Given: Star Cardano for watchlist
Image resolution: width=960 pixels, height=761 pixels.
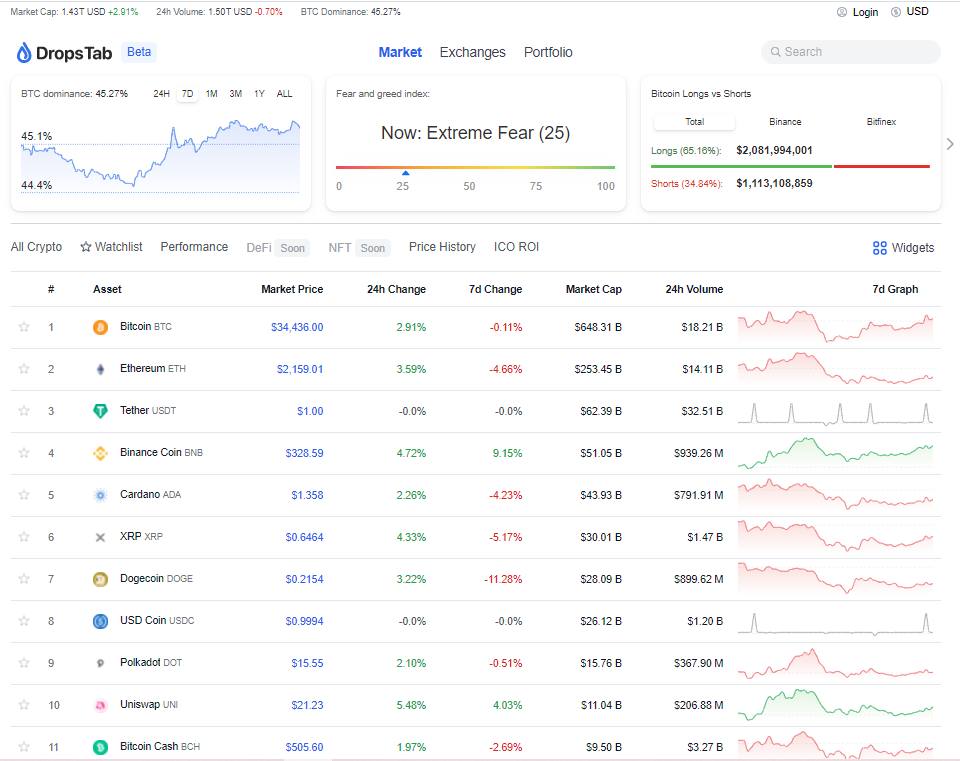Looking at the screenshot, I should pos(24,495).
